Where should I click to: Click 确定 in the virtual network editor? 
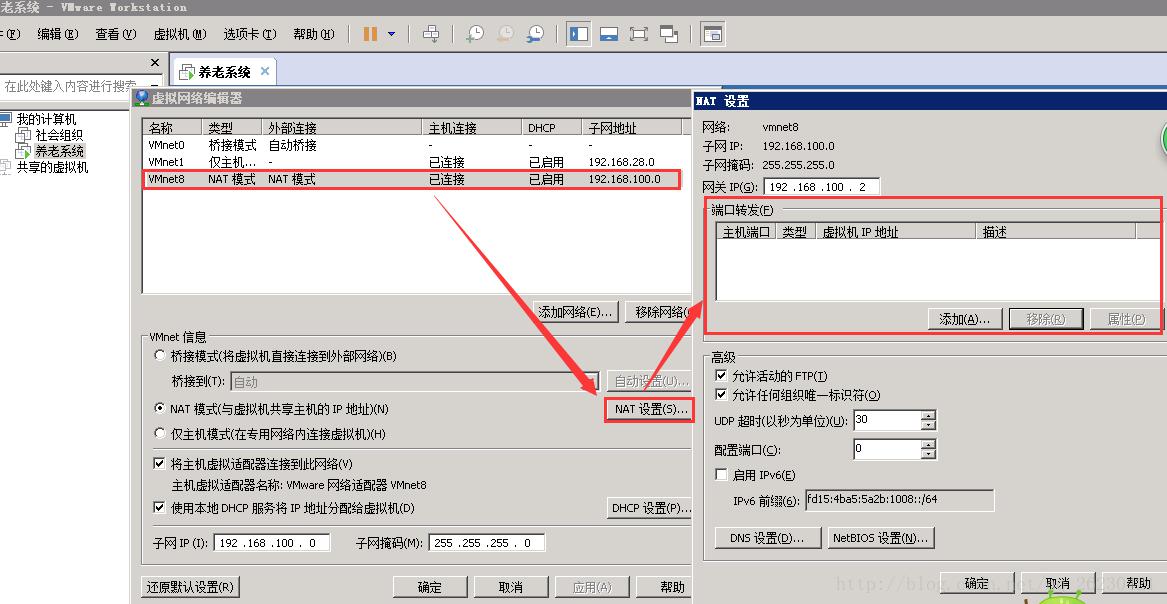(430, 587)
